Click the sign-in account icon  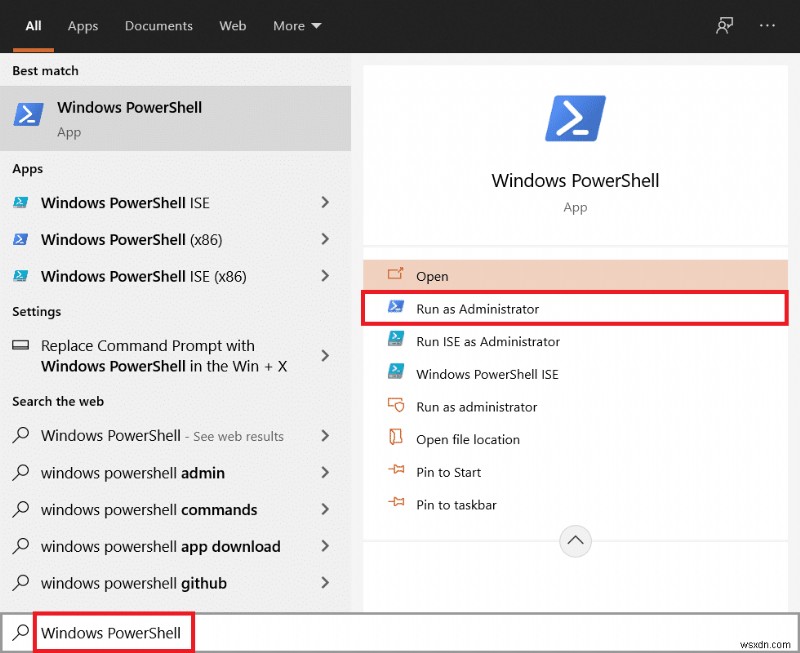coord(724,25)
